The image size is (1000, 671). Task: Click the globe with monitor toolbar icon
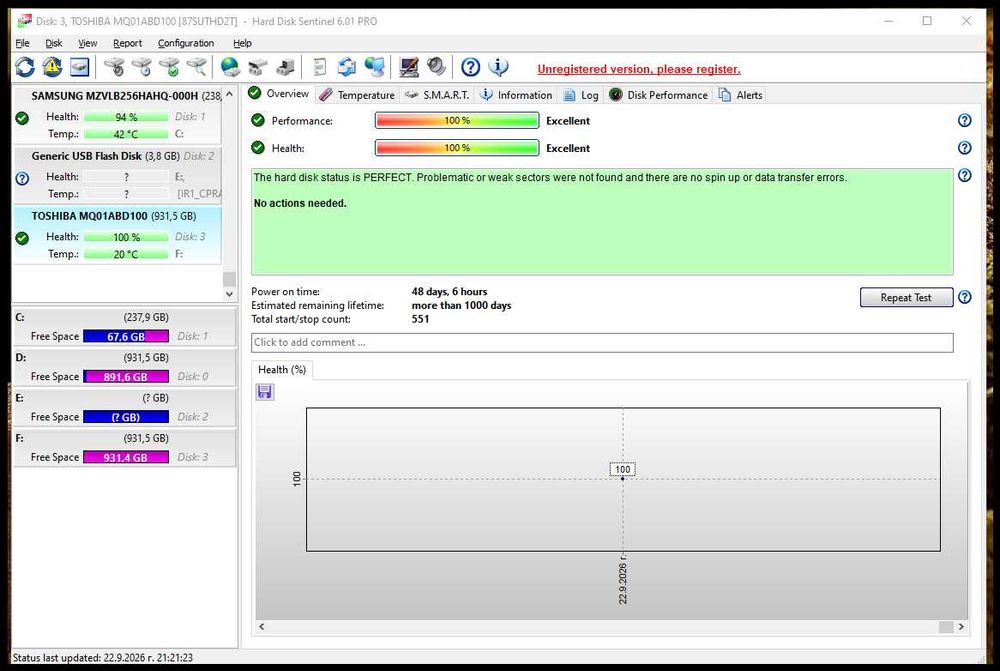[374, 67]
